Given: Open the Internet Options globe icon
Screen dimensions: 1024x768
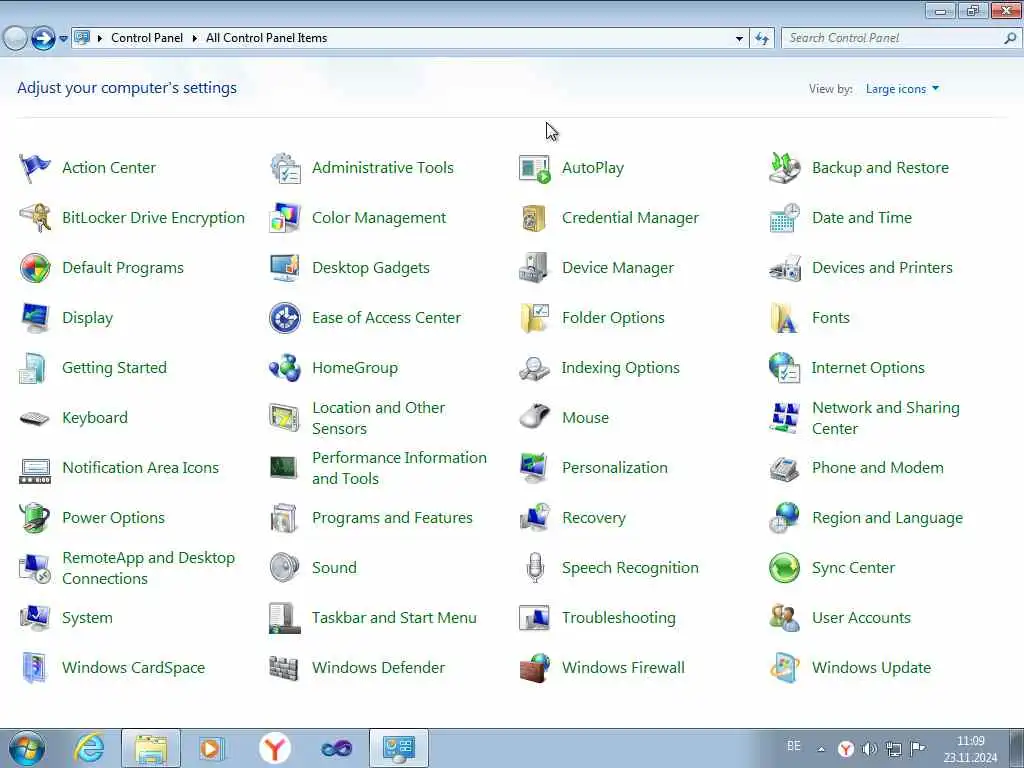Looking at the screenshot, I should pos(784,368).
